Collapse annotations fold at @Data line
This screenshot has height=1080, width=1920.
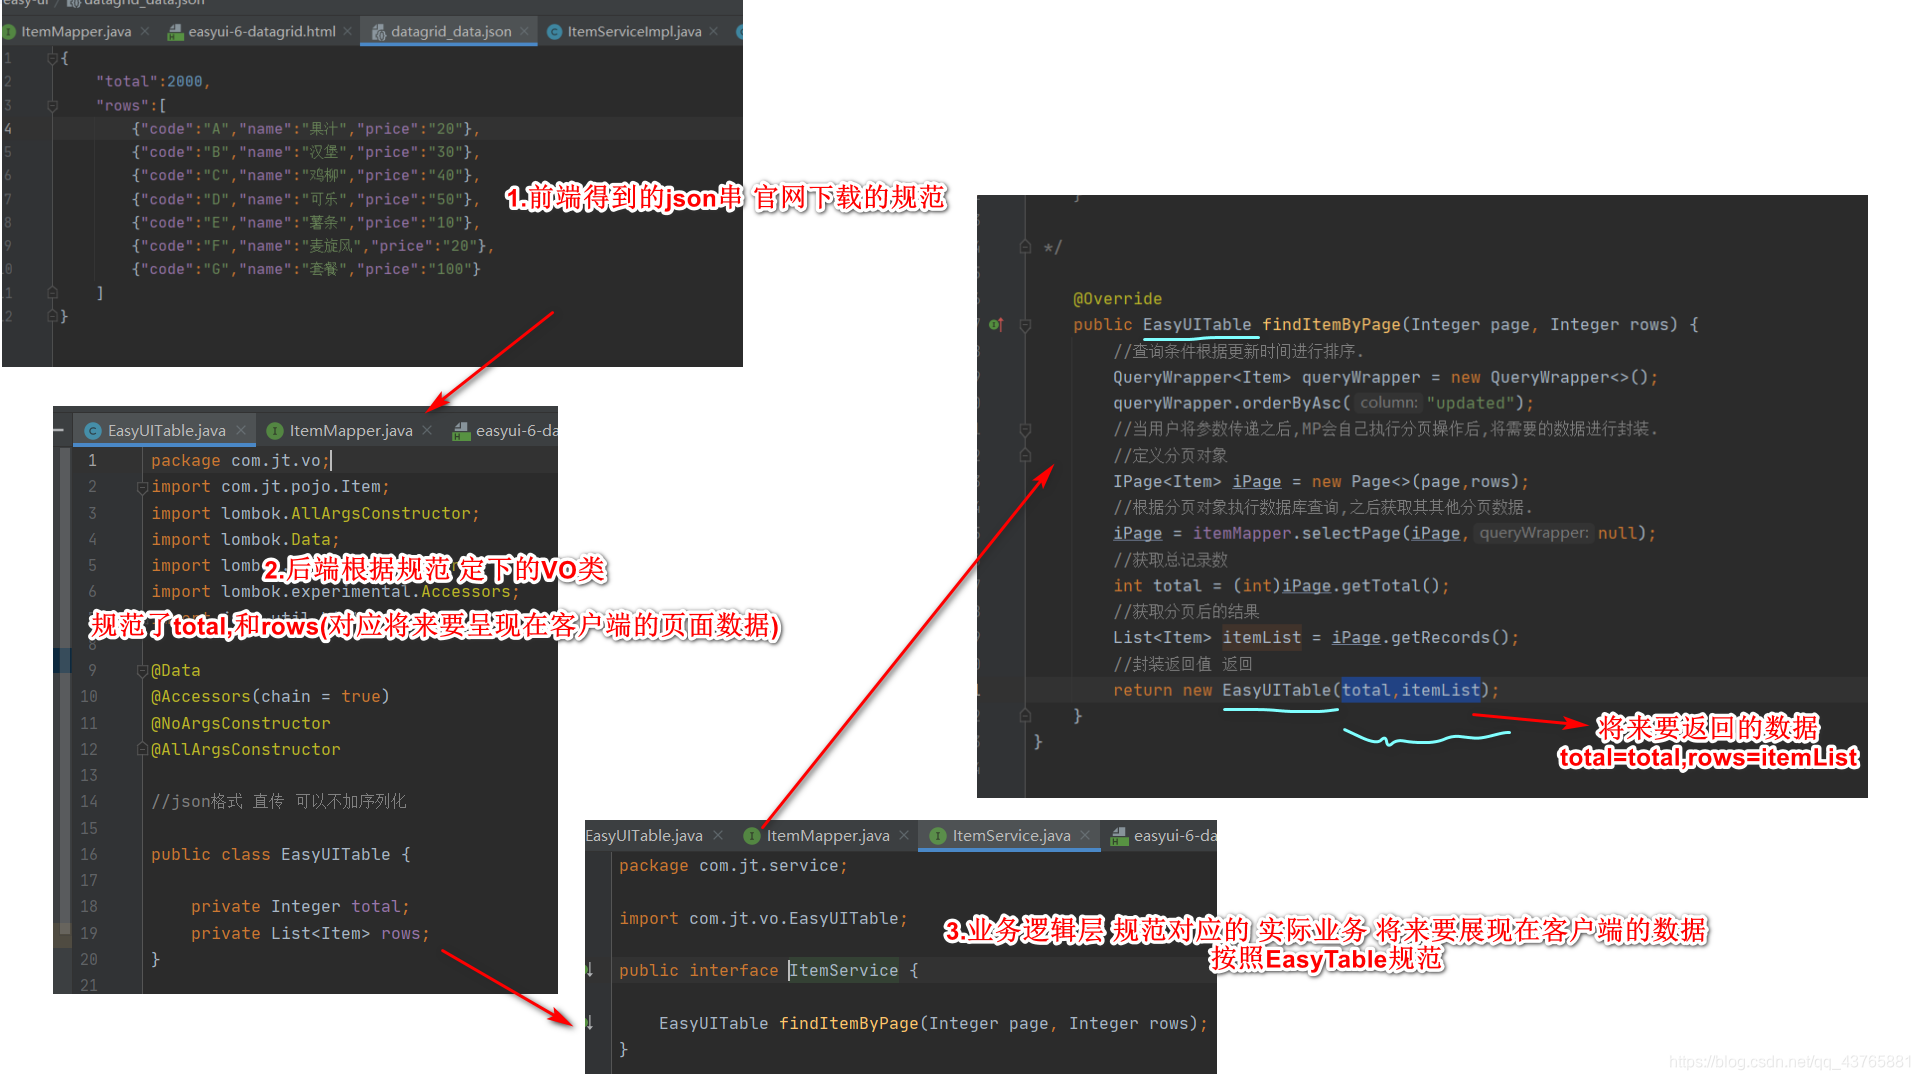point(142,671)
